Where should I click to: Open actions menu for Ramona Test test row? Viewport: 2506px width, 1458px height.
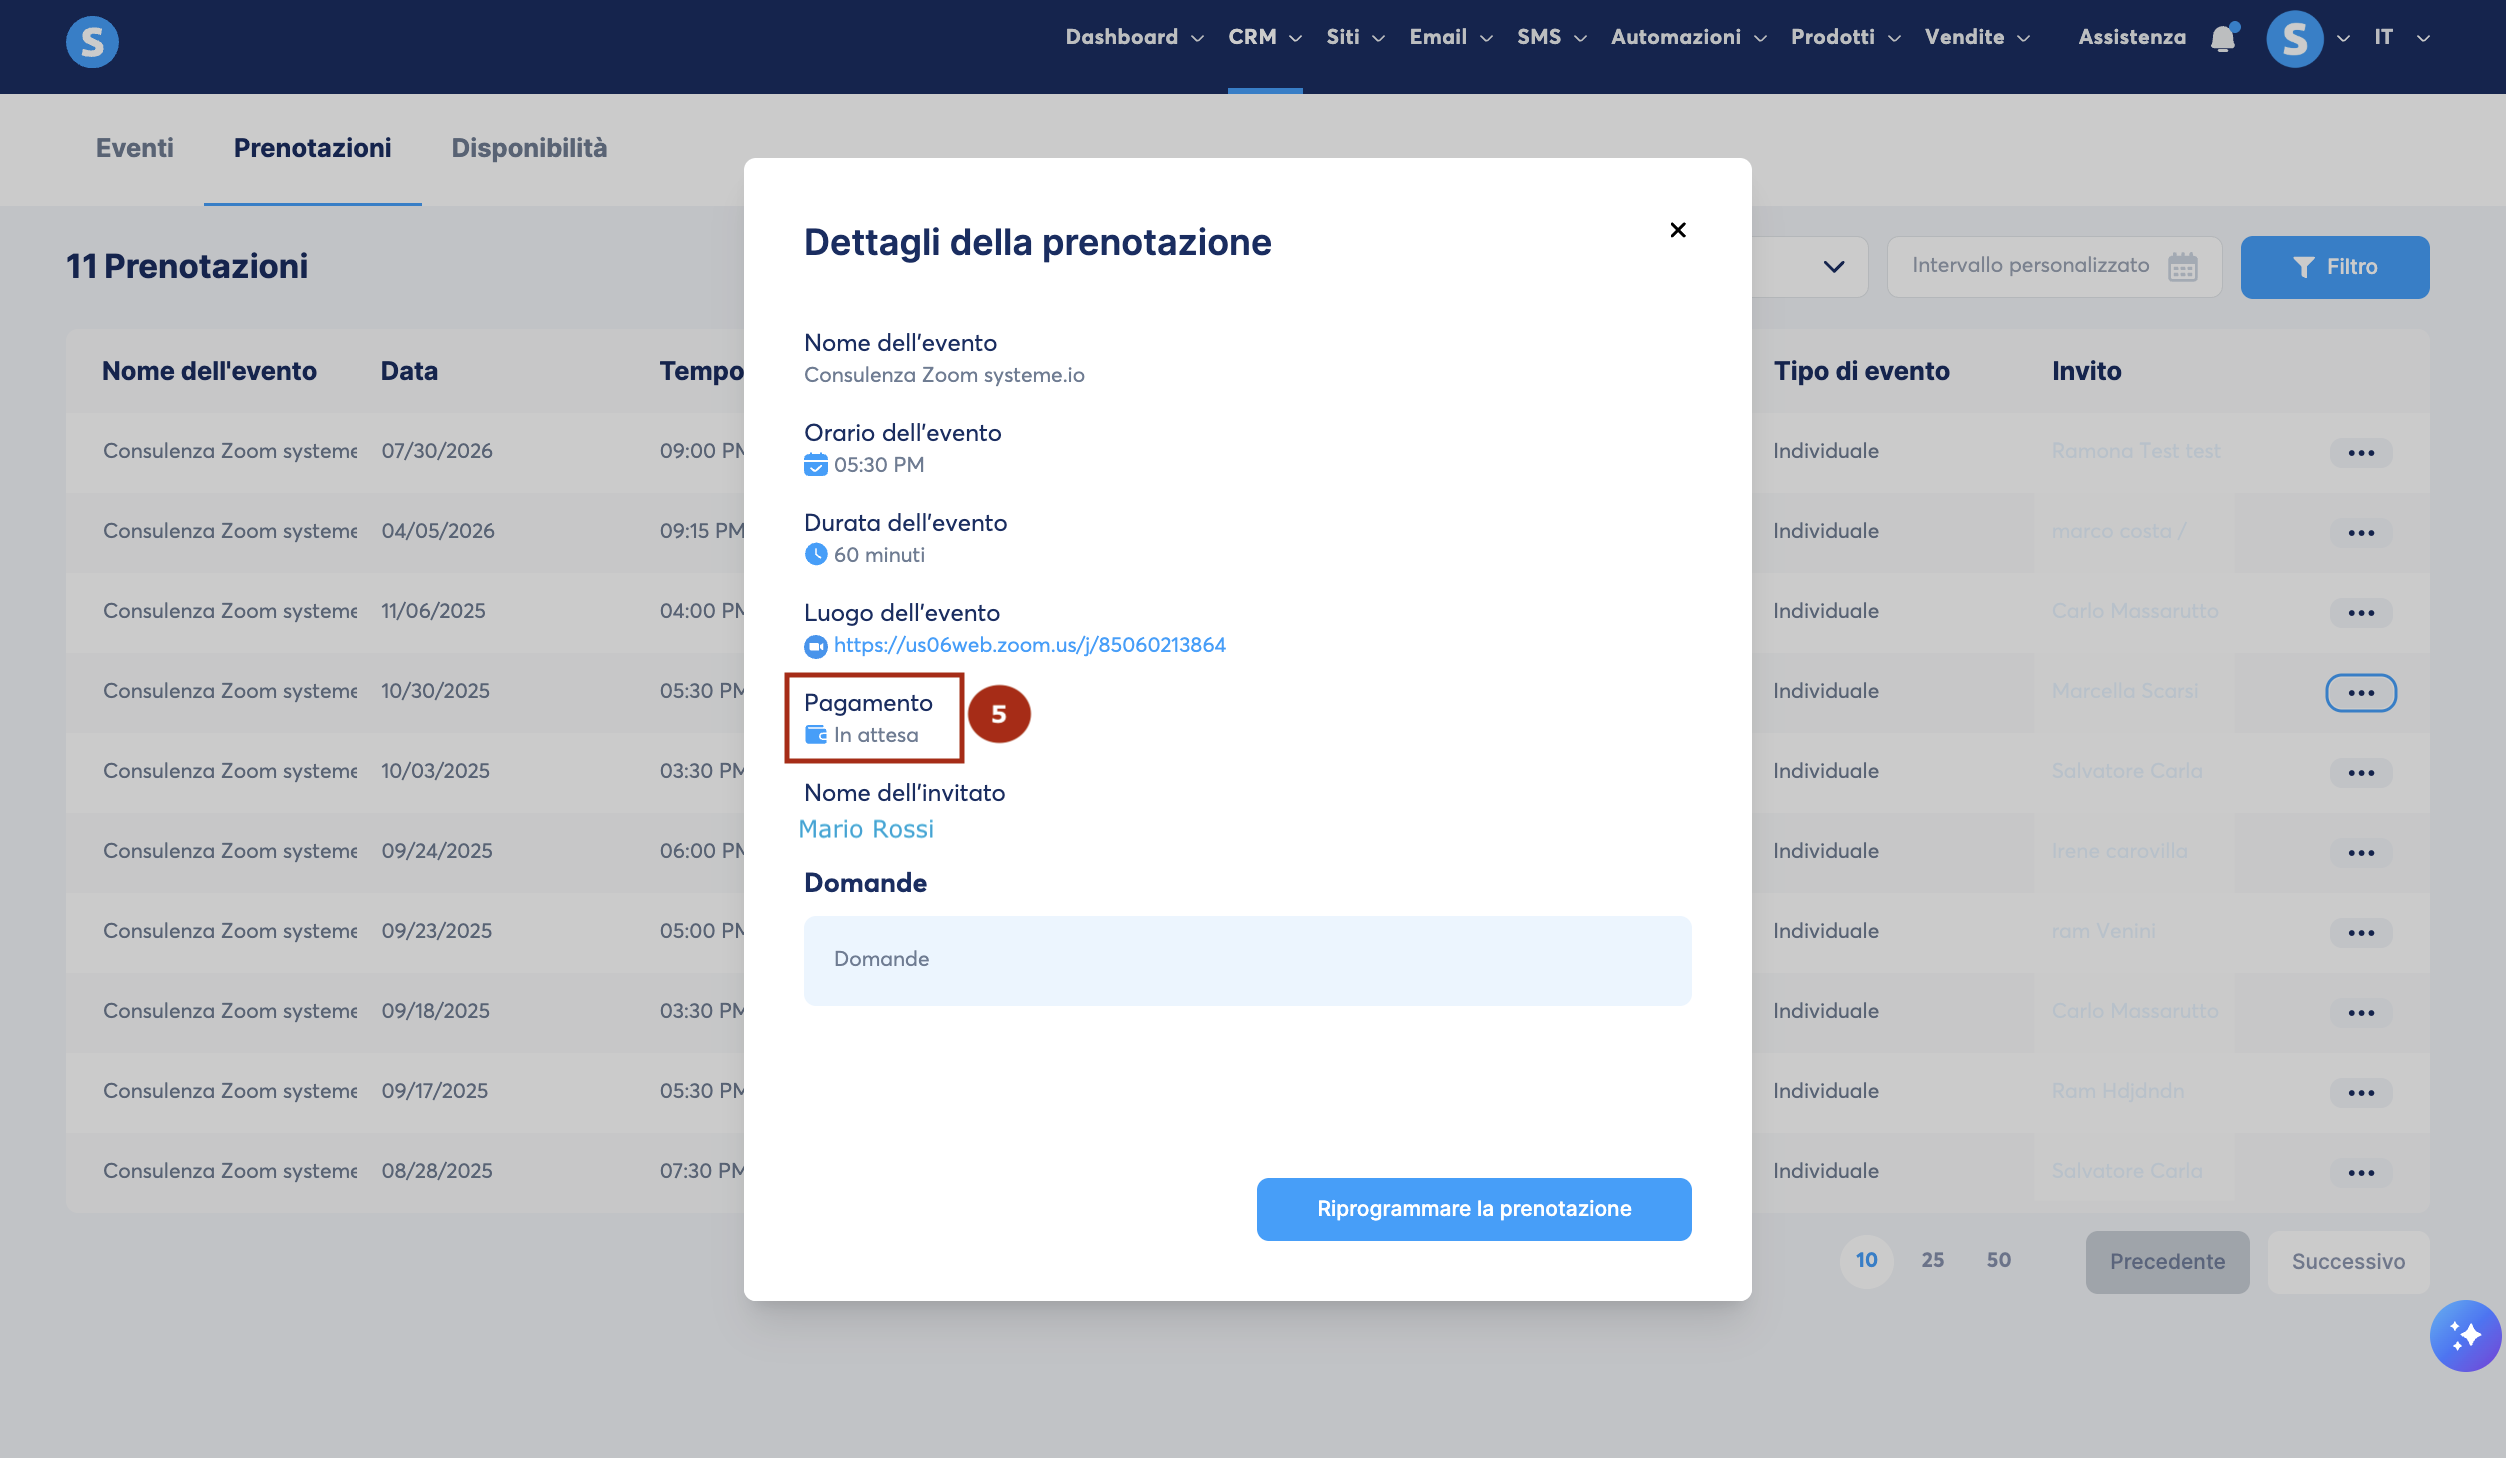click(2361, 453)
